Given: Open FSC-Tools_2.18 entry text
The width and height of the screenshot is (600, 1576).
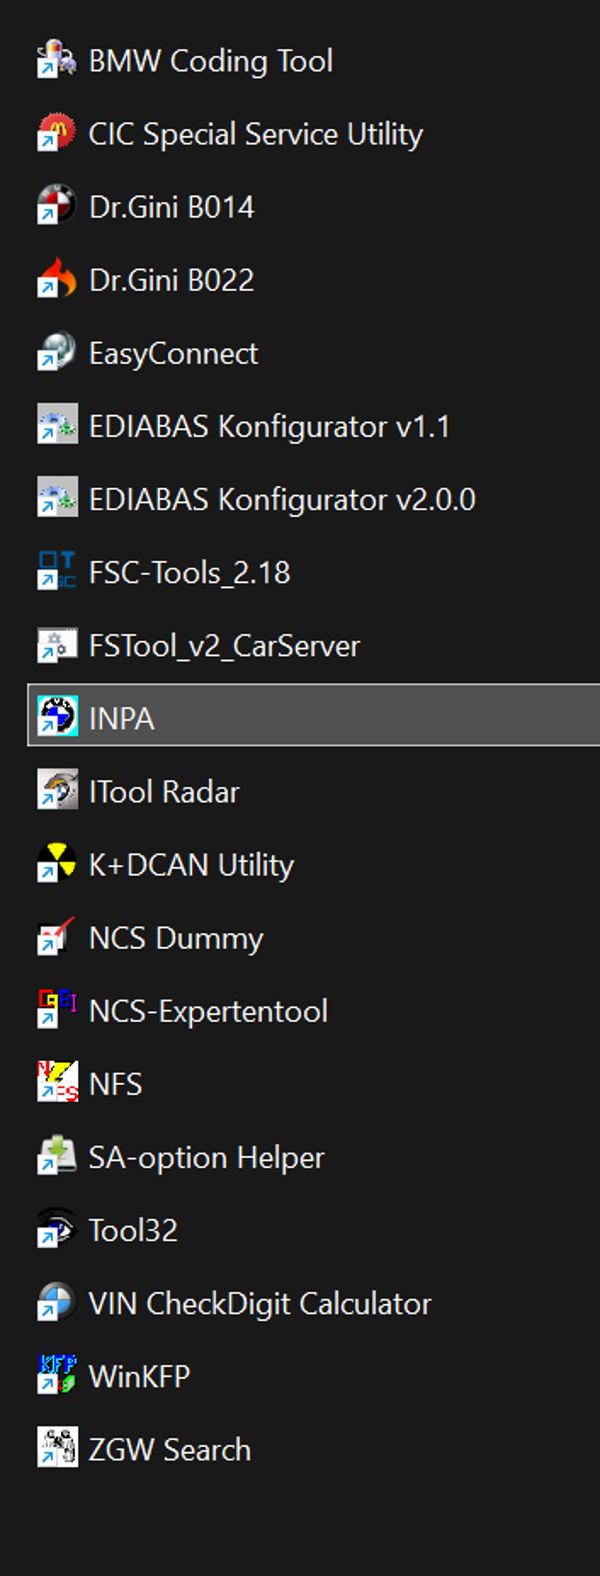Looking at the screenshot, I should pyautogui.click(x=190, y=573).
